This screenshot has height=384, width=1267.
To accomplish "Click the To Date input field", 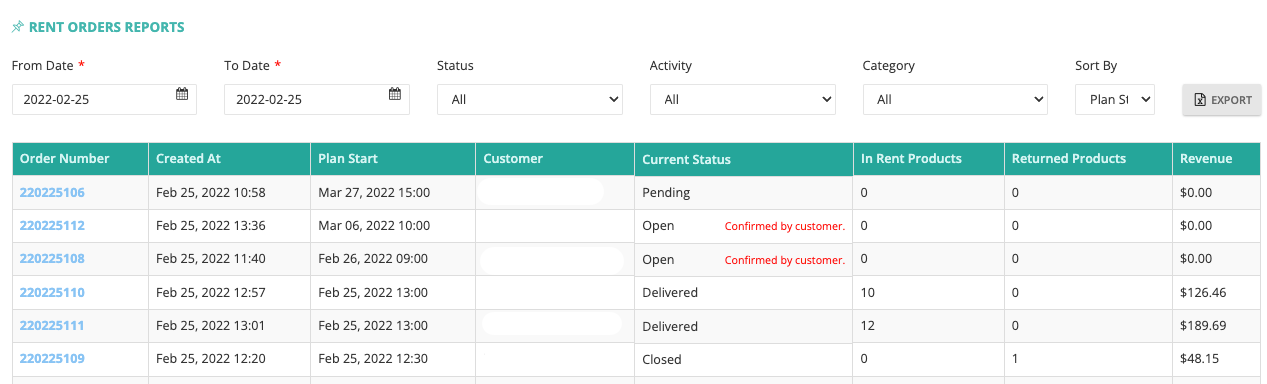I will (317, 99).
